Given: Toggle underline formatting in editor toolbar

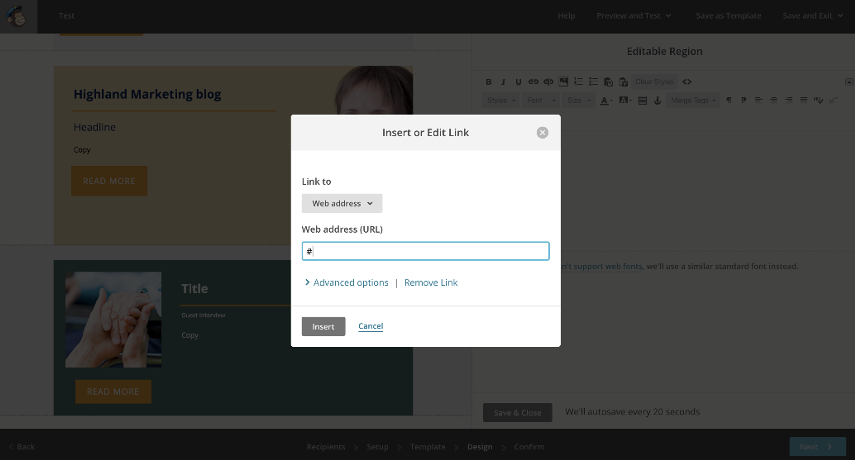Looking at the screenshot, I should (x=518, y=82).
